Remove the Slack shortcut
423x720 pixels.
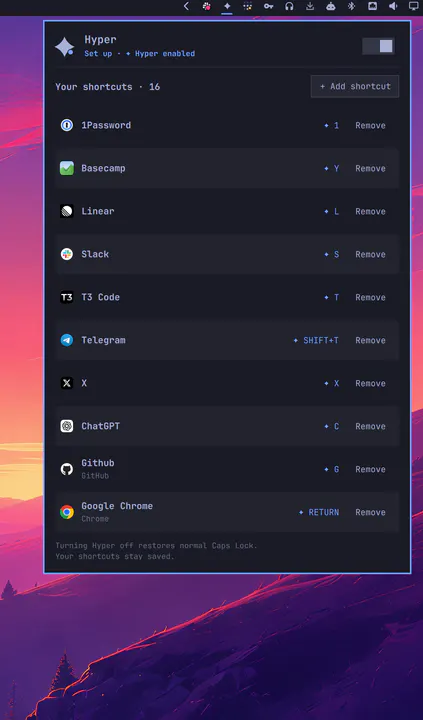[370, 254]
